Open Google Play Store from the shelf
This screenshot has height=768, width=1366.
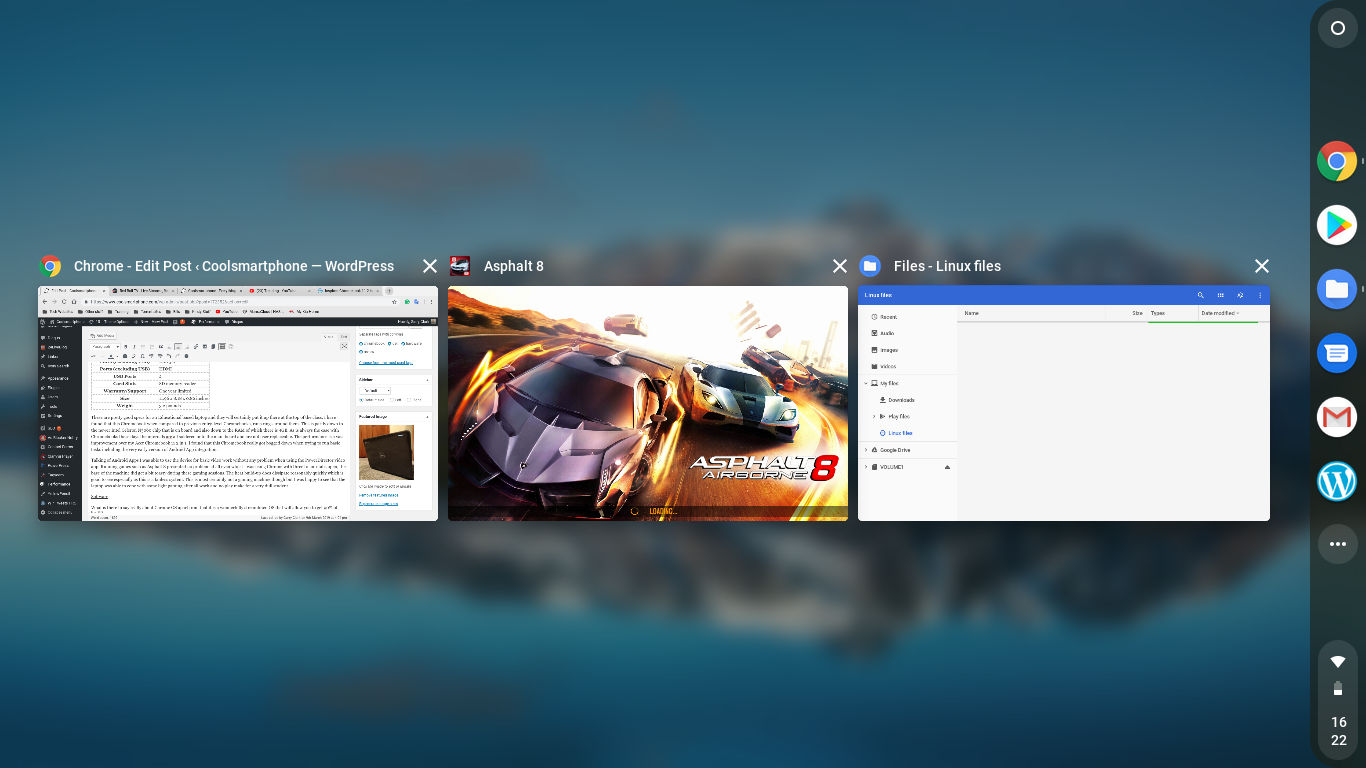coord(1337,225)
